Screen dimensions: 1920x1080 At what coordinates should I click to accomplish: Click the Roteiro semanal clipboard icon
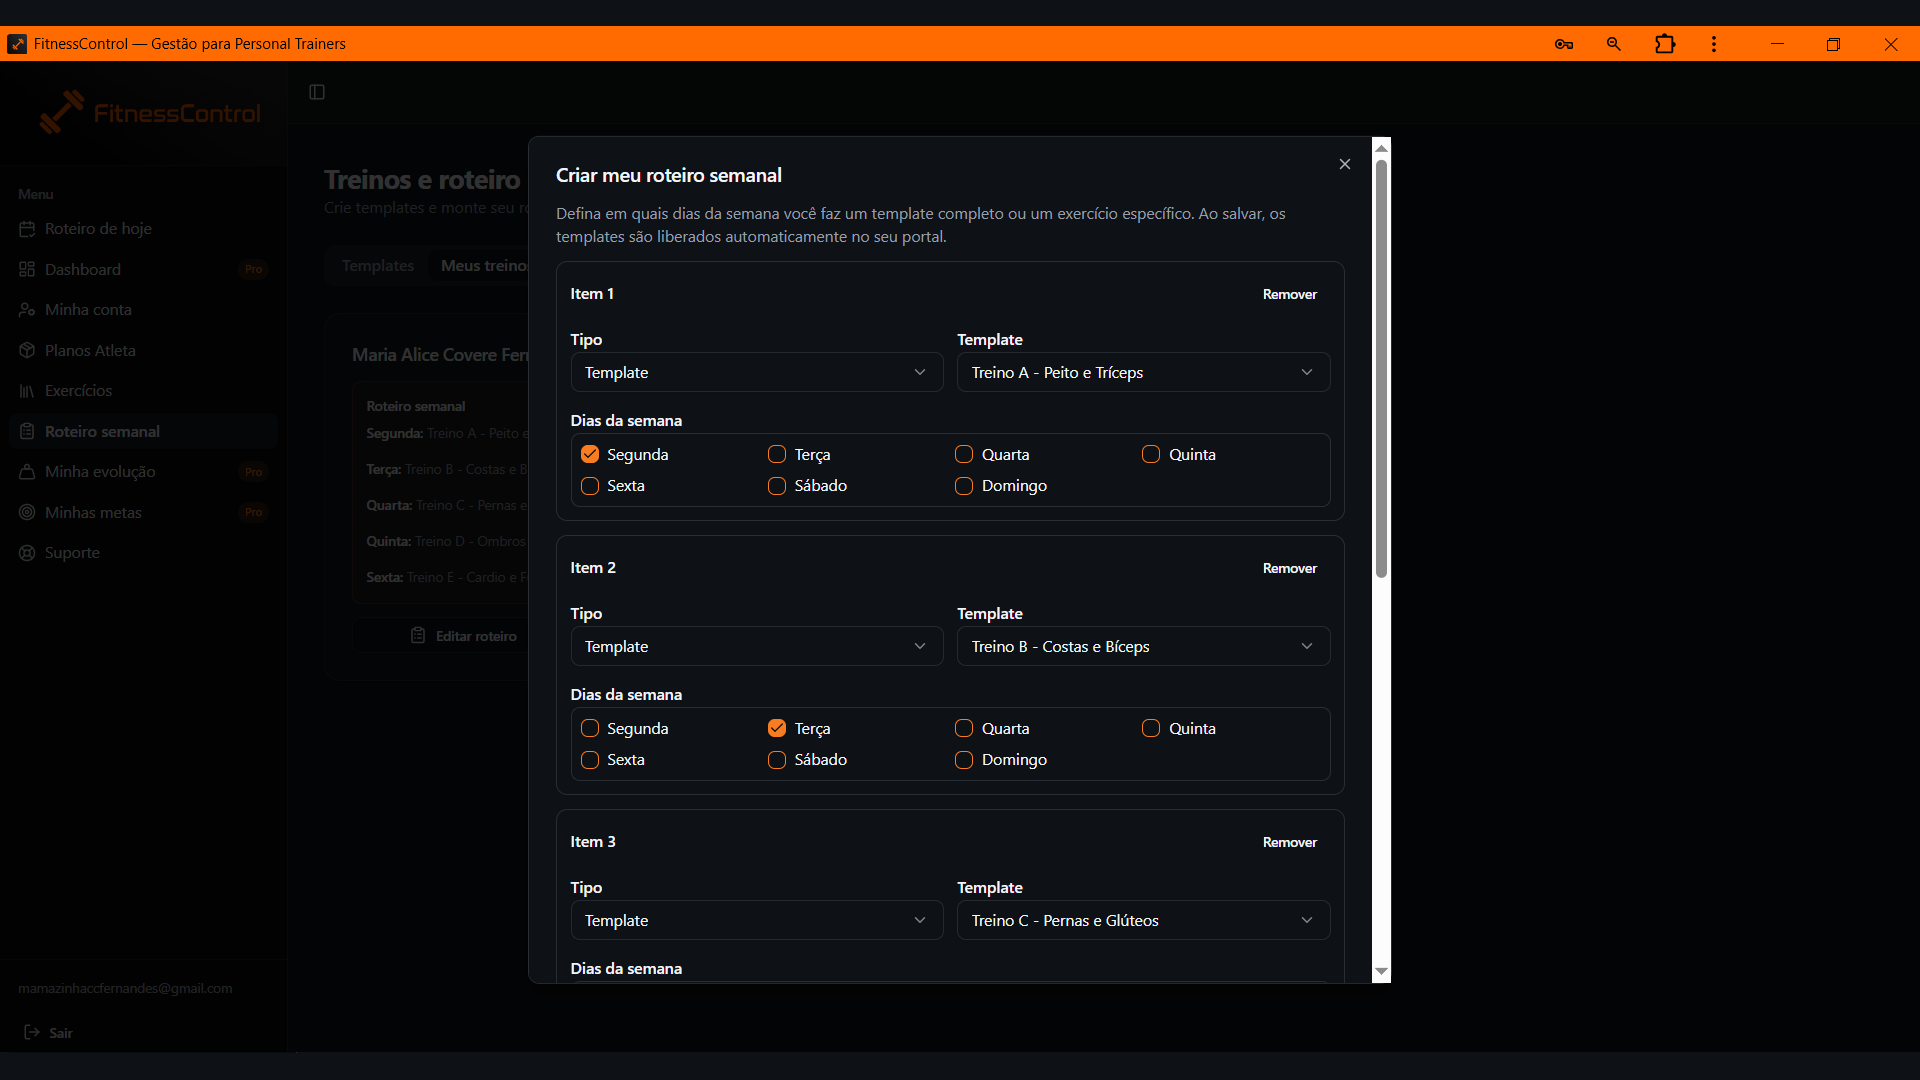[x=27, y=431]
